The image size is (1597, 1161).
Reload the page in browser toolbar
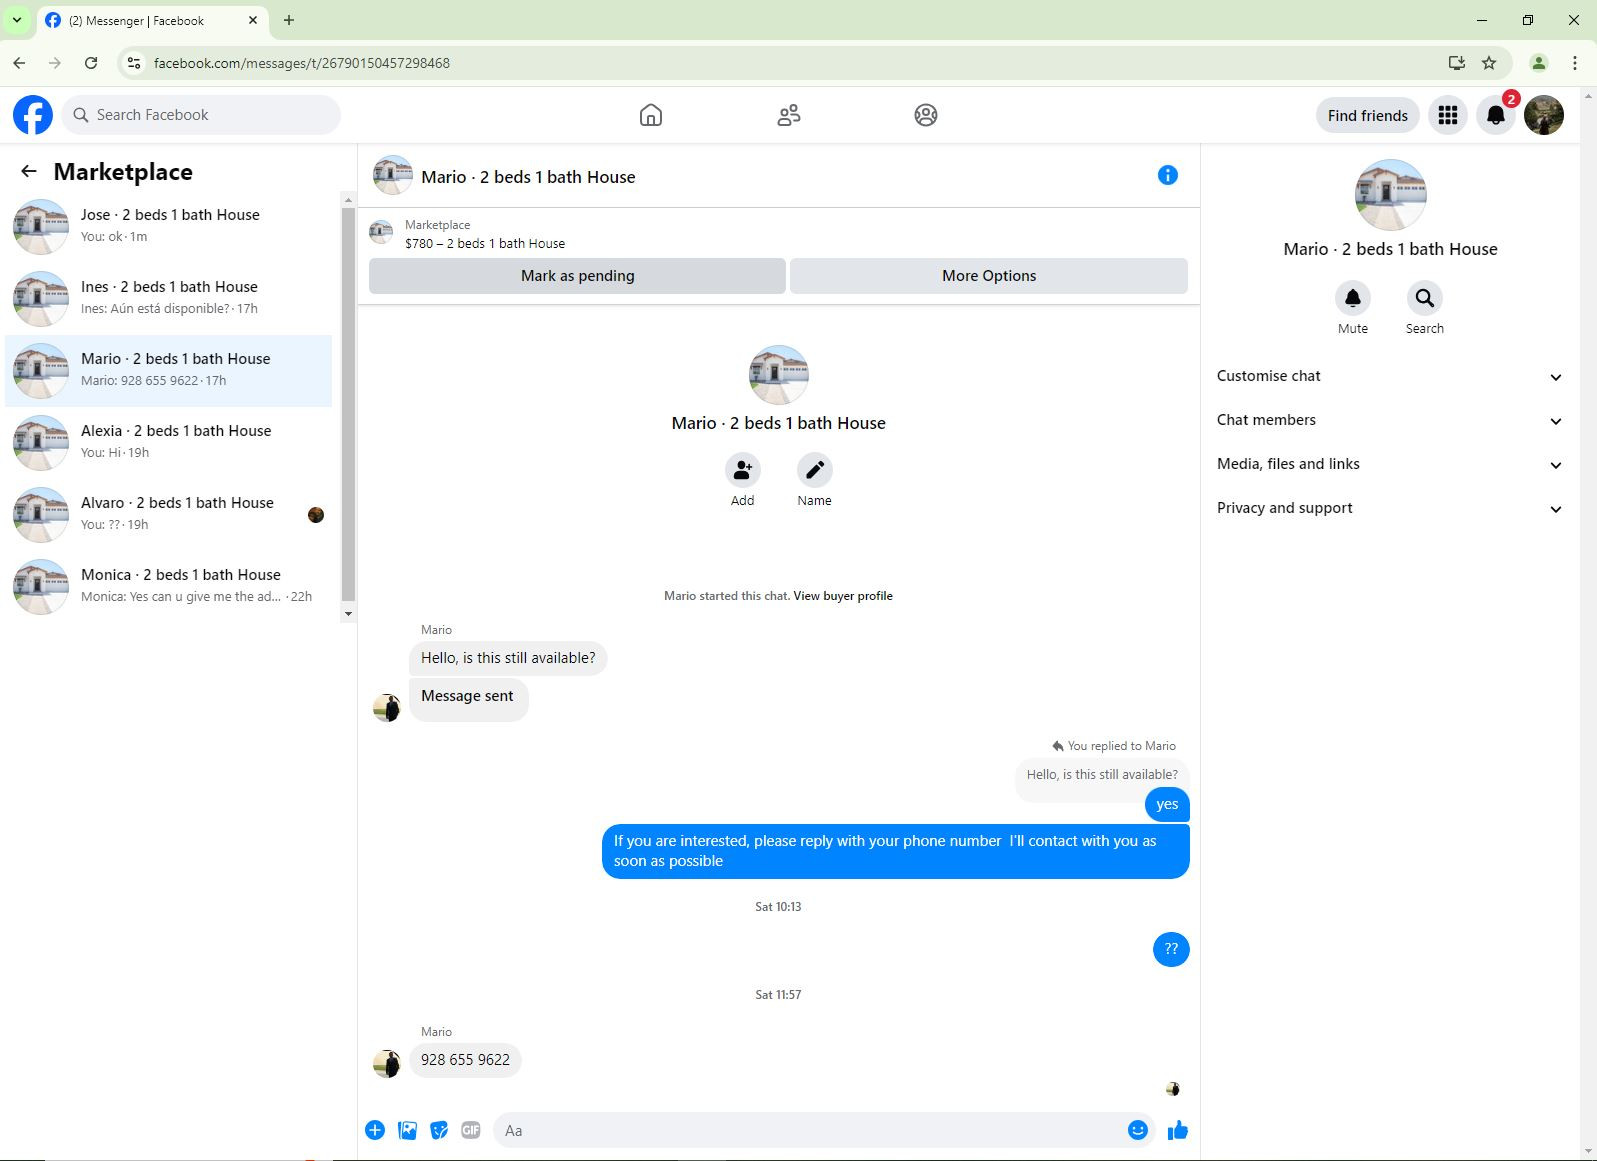point(91,63)
